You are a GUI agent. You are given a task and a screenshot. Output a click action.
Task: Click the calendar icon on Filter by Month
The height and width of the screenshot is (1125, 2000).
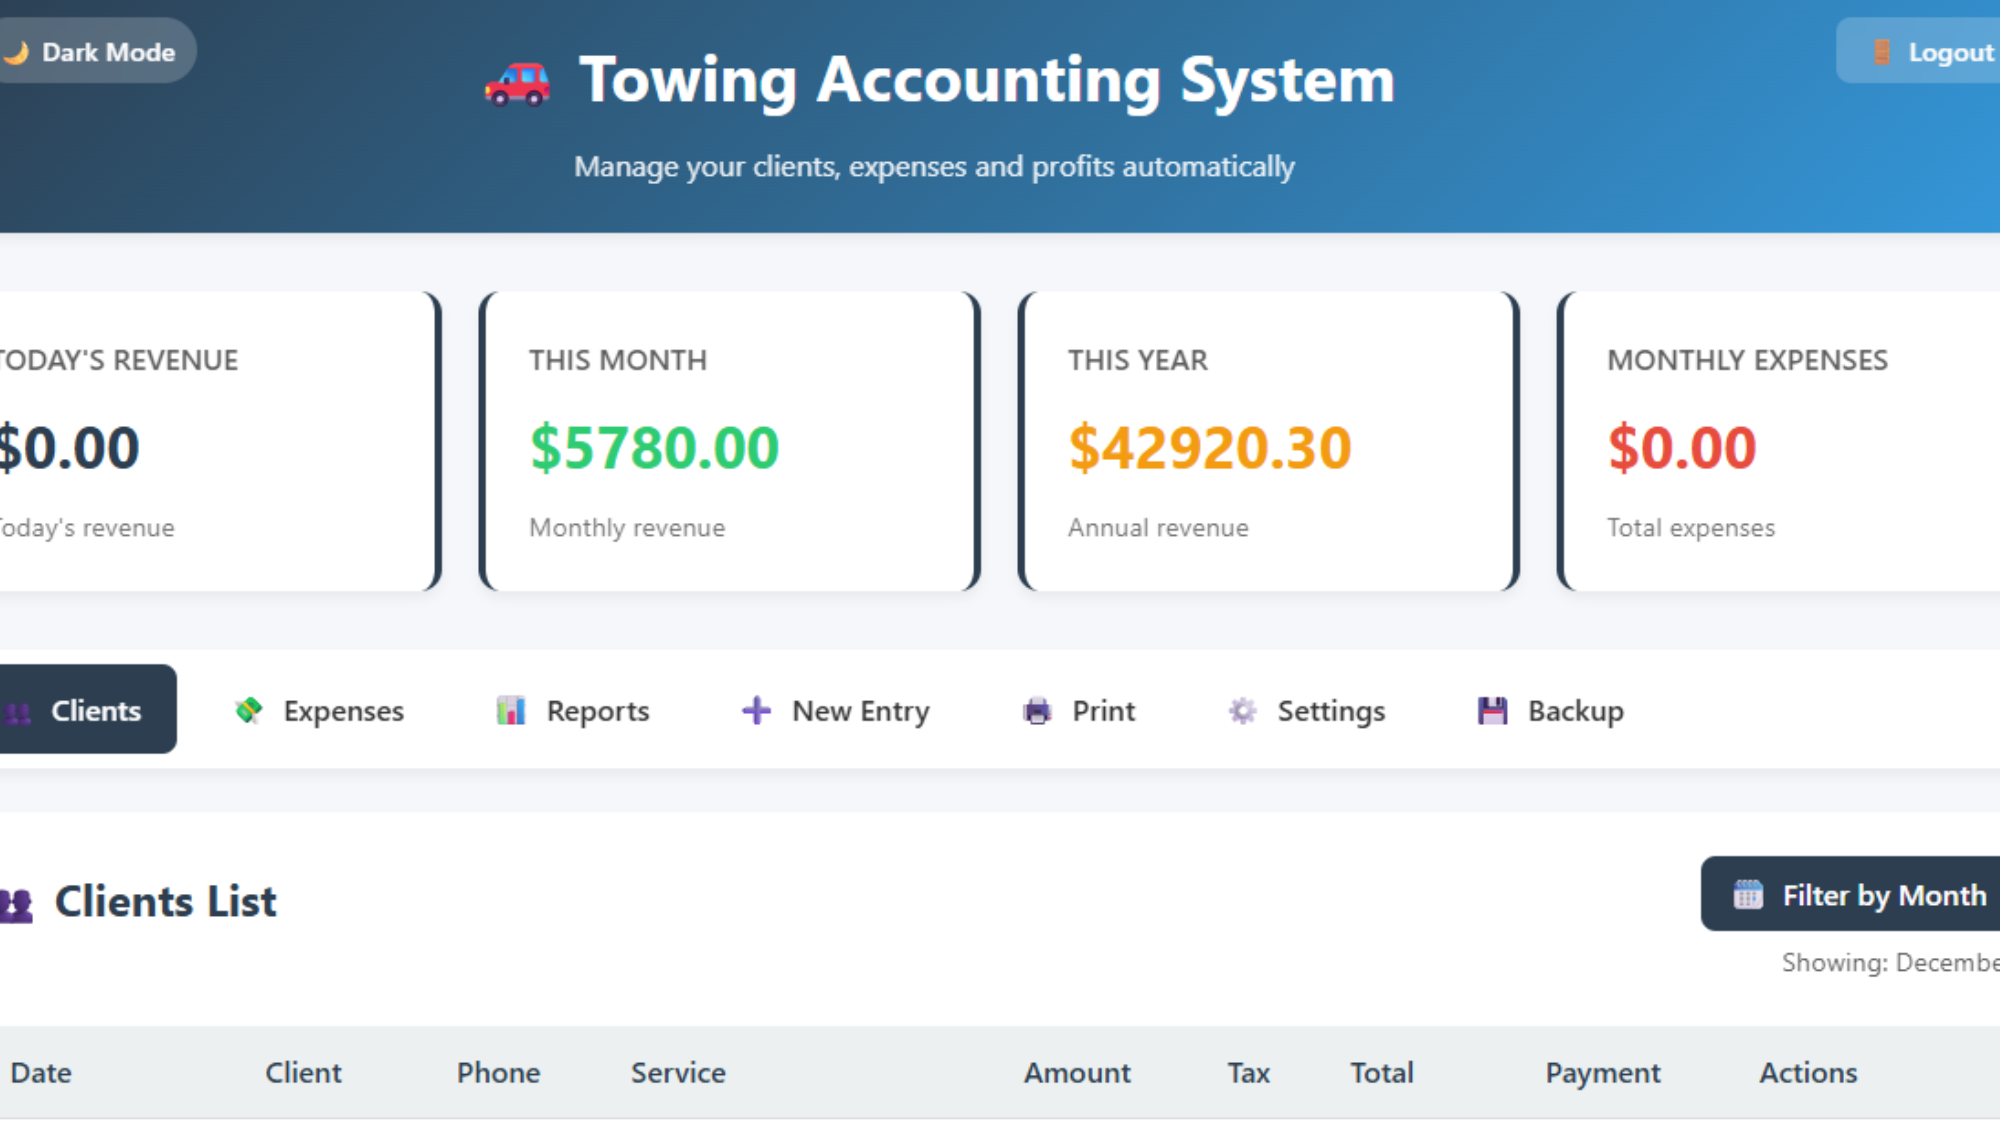(x=1746, y=894)
